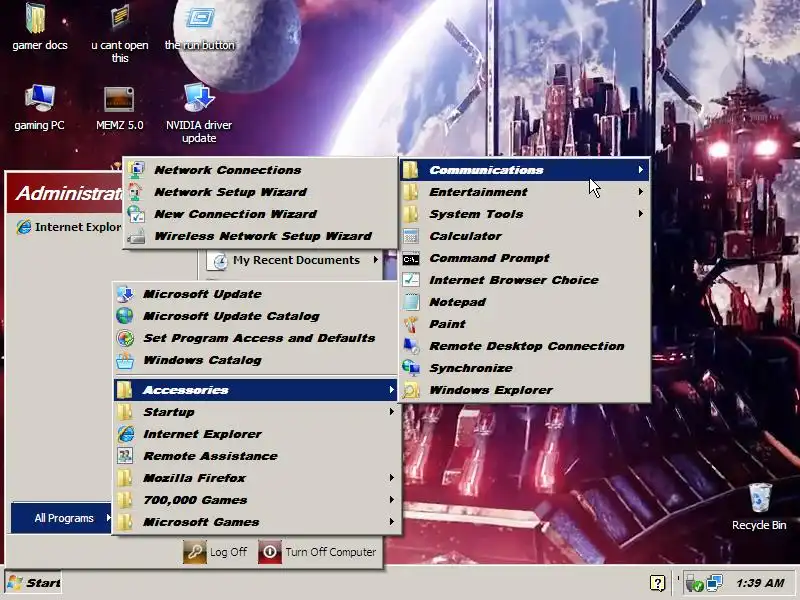
Task: Click the 1:39 AM clock
Action: tap(760, 583)
